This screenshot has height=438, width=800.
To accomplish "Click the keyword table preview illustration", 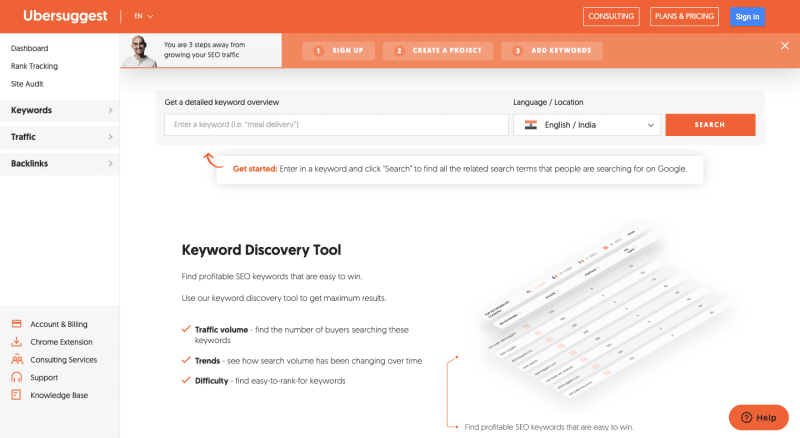I will click(x=607, y=311).
